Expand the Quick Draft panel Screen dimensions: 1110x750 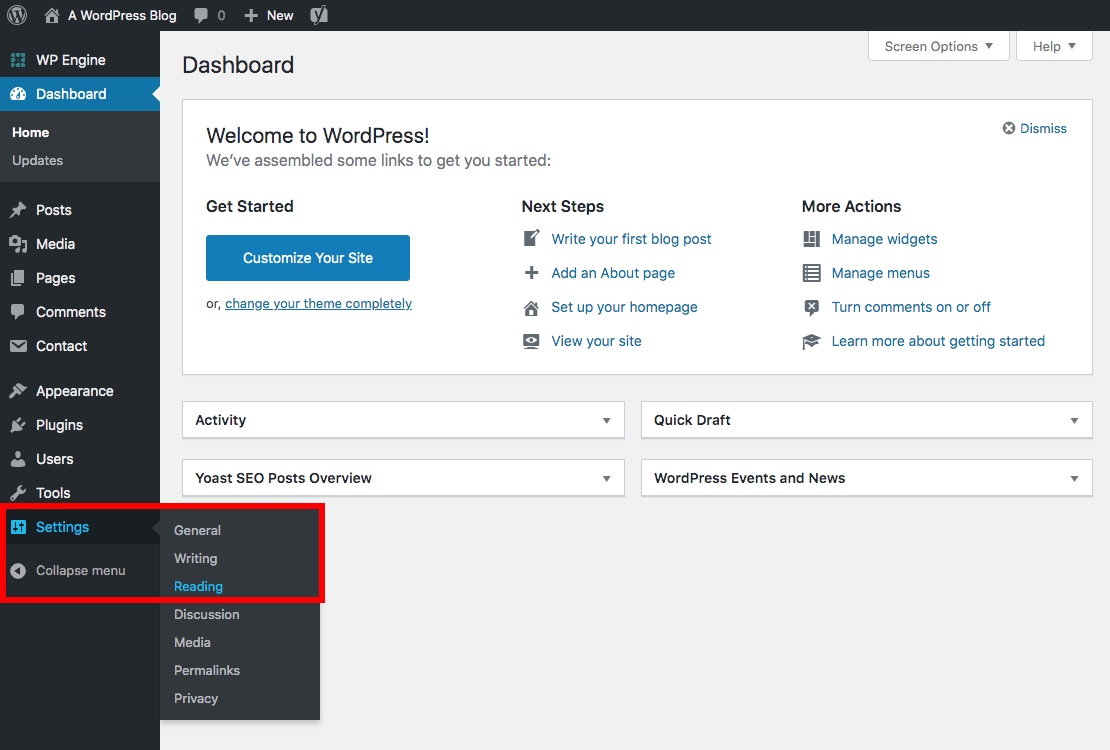[1074, 420]
